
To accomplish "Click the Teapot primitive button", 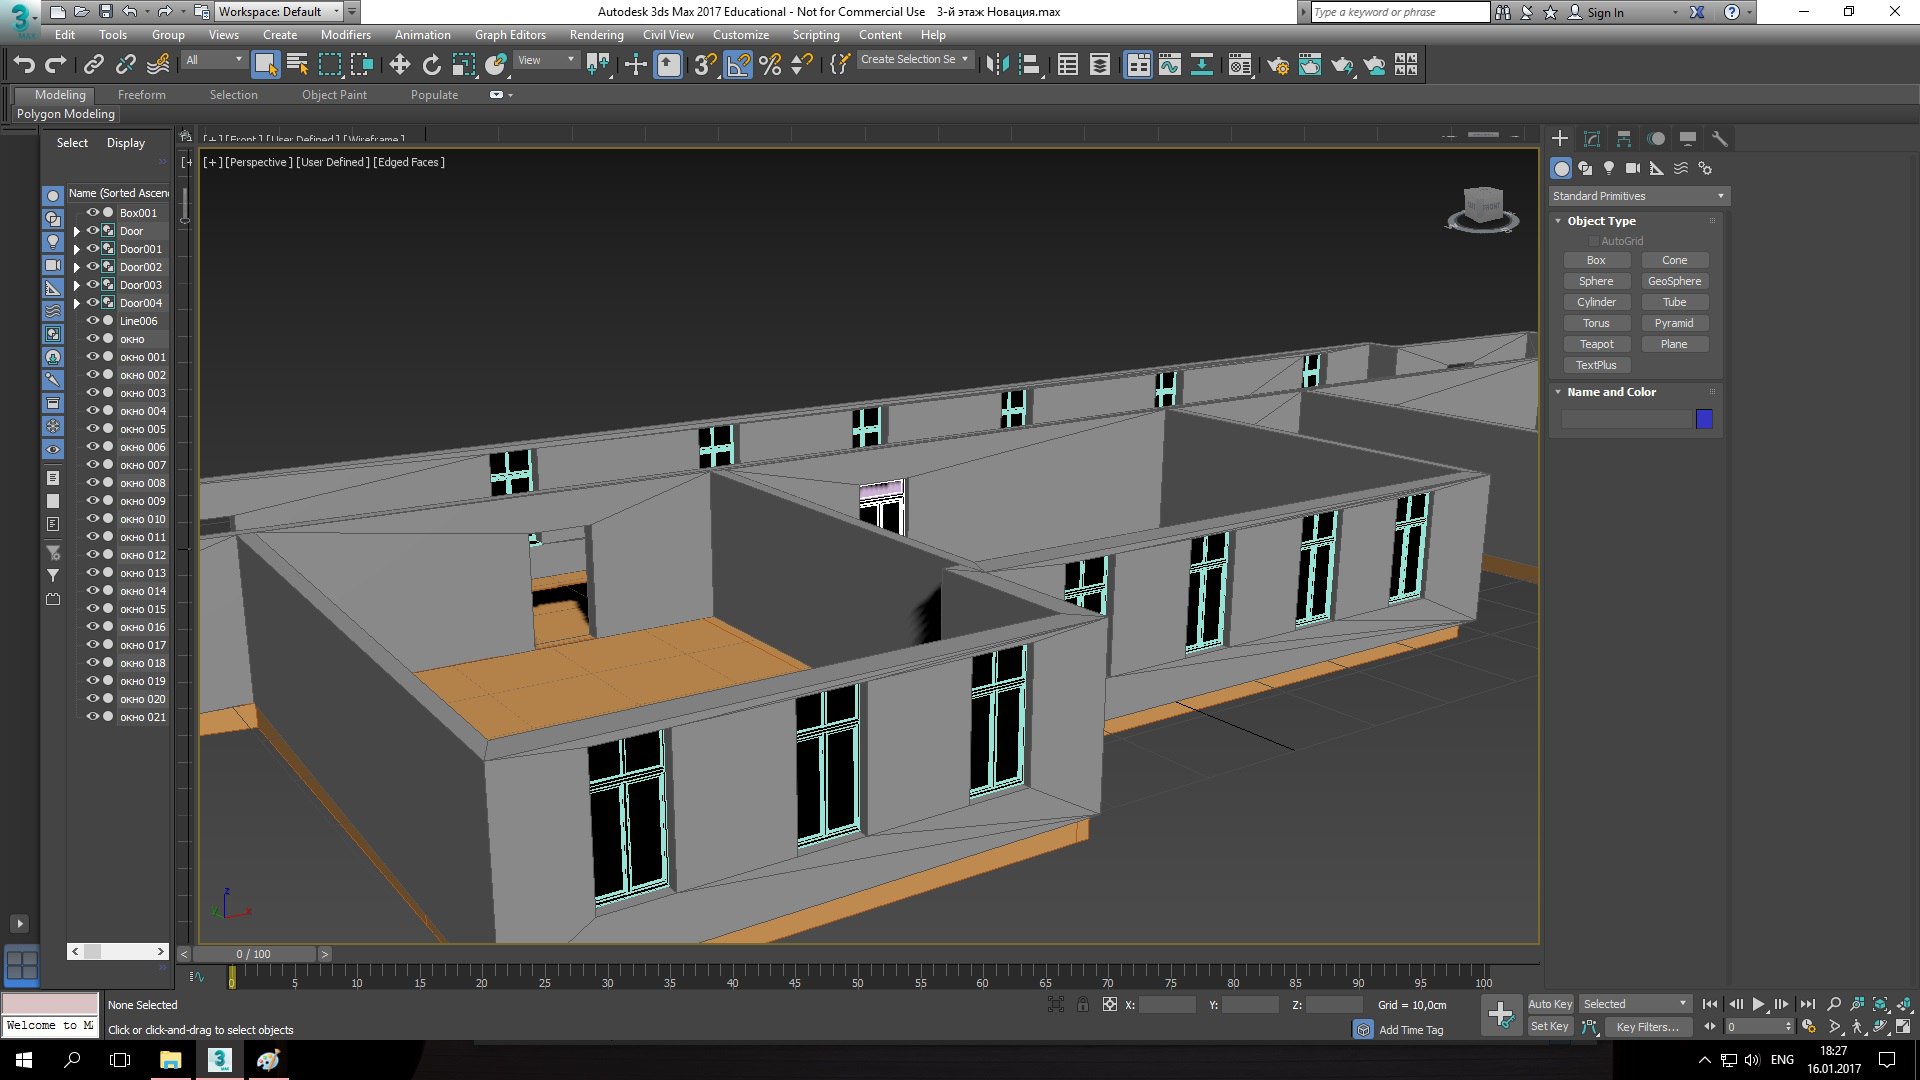I will point(1596,344).
